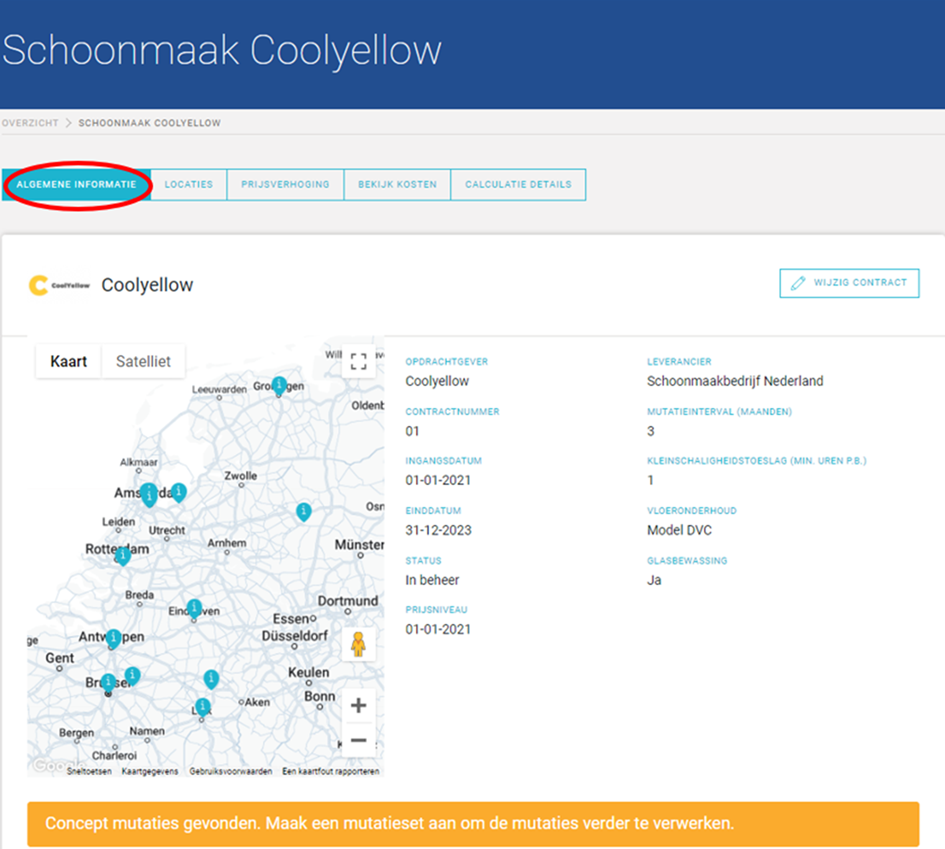
Task: Click supplier name Schoonmaakbedrijf Nederland
Action: click(735, 381)
